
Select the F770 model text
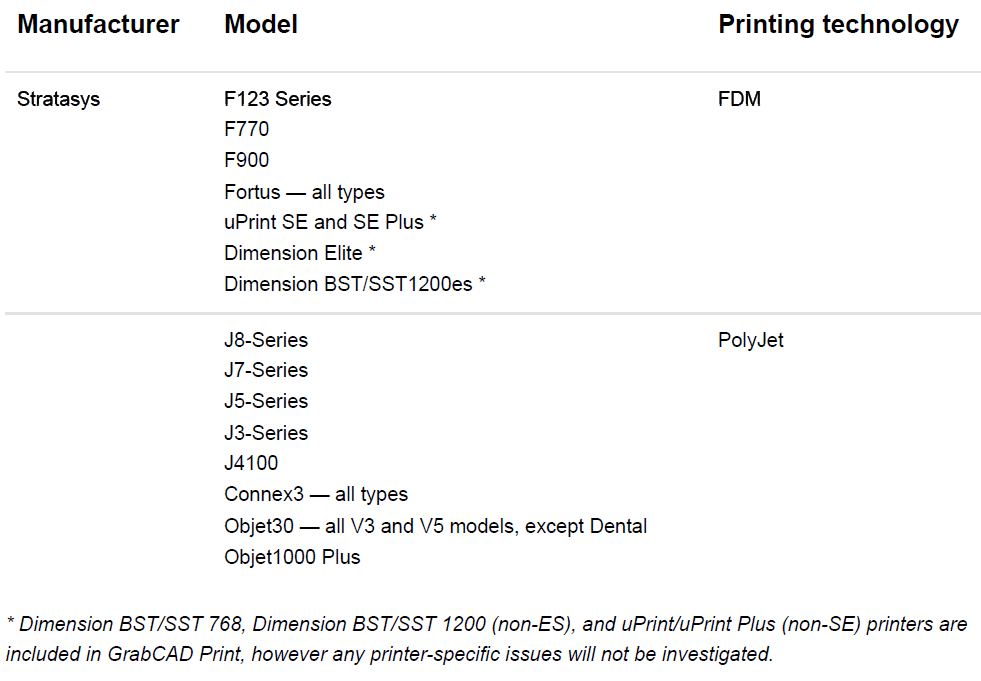click(246, 129)
